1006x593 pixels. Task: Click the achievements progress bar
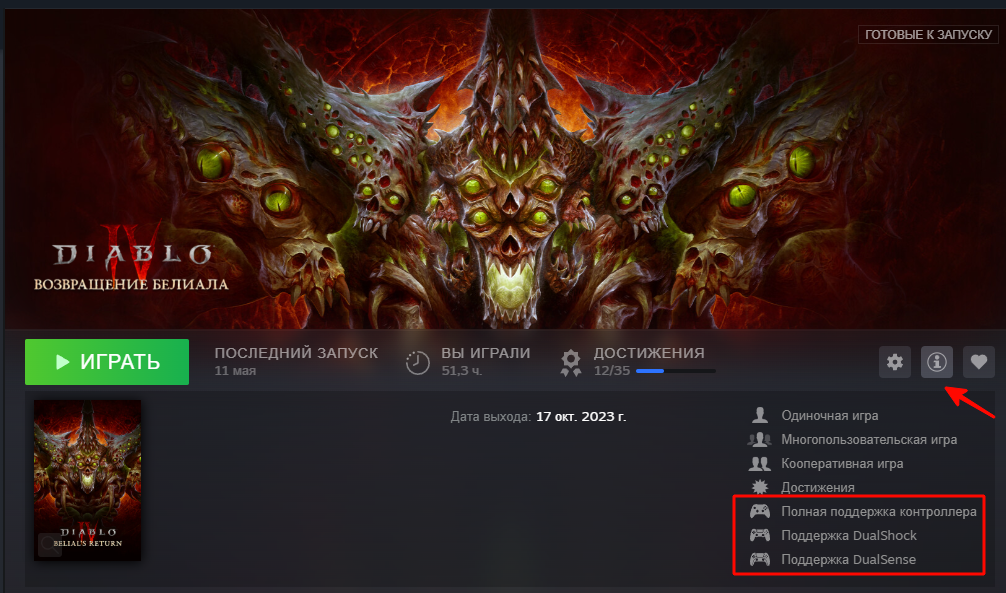click(676, 371)
